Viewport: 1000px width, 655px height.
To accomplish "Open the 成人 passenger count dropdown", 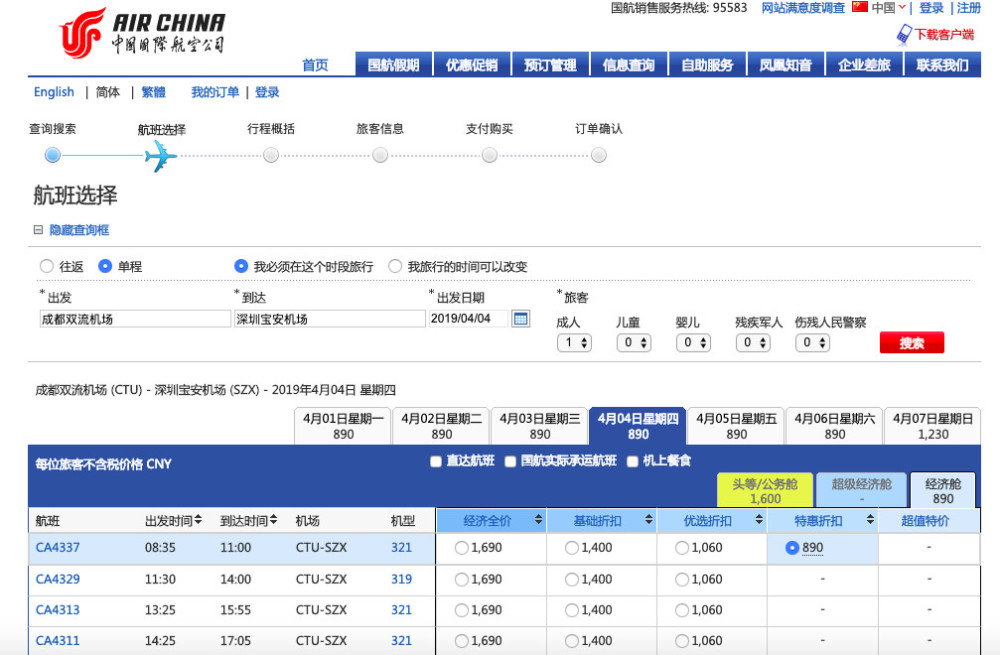I will pos(575,342).
